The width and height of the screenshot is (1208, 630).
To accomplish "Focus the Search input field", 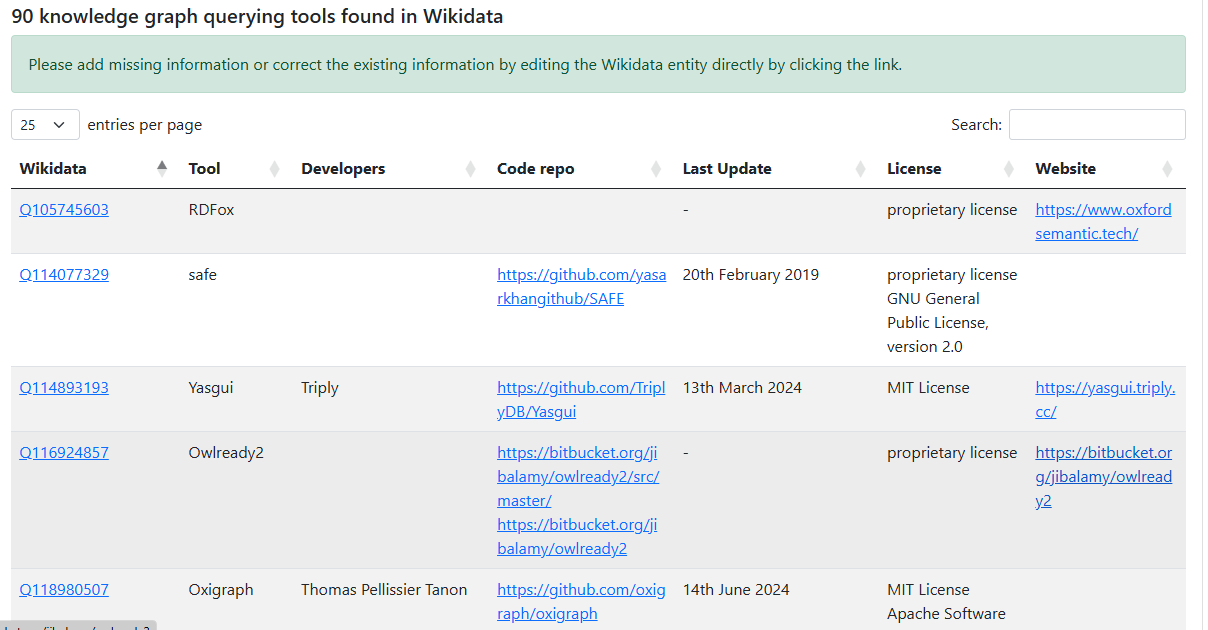I will 1097,125.
